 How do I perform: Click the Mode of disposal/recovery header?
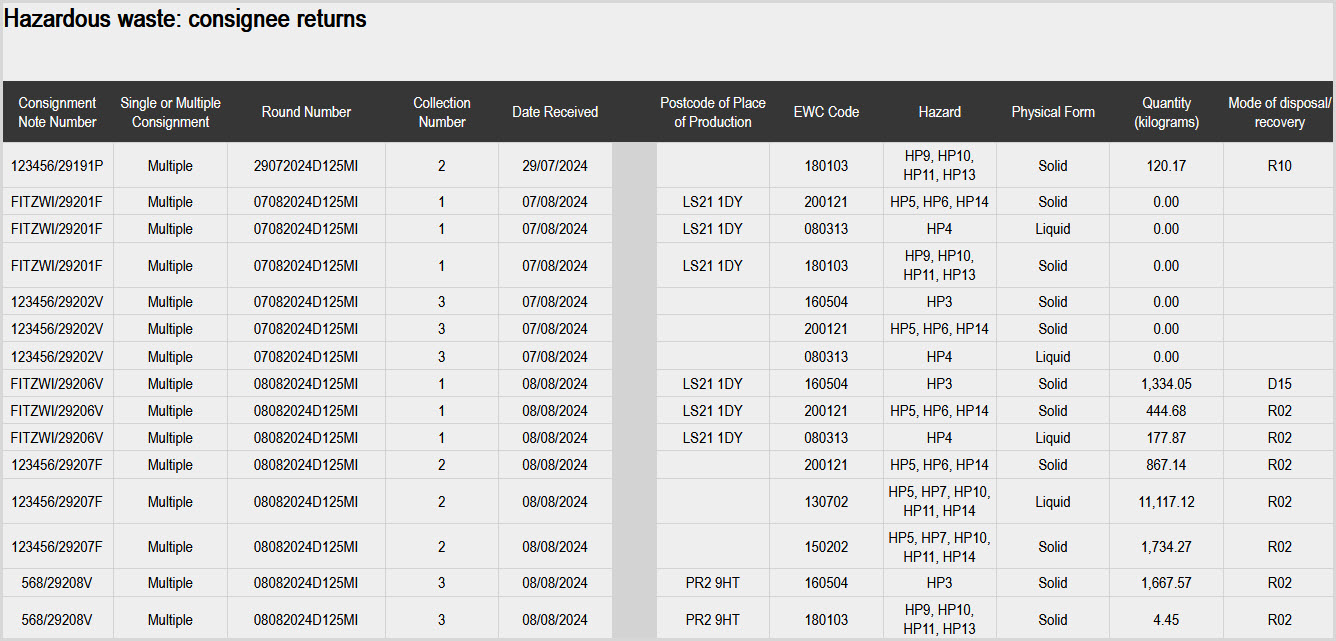tap(1279, 112)
